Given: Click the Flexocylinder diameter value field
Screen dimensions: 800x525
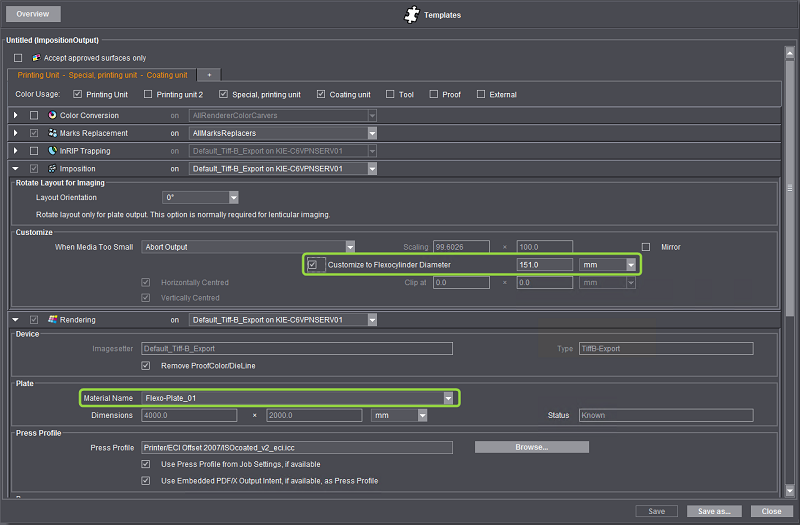Looking at the screenshot, I should 543,265.
